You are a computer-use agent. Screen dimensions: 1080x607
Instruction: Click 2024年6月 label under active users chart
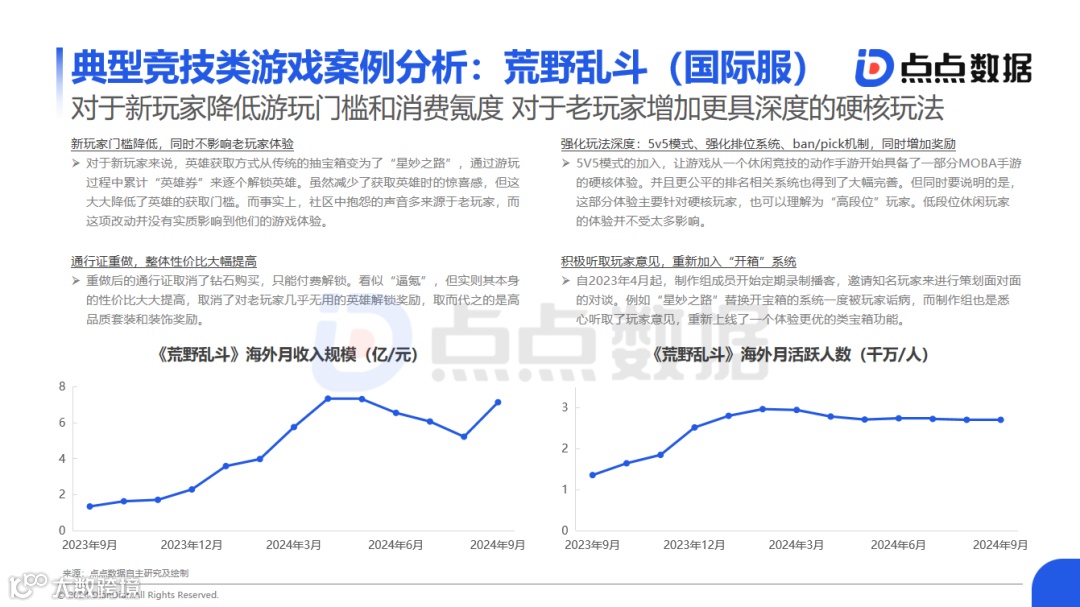coord(898,545)
